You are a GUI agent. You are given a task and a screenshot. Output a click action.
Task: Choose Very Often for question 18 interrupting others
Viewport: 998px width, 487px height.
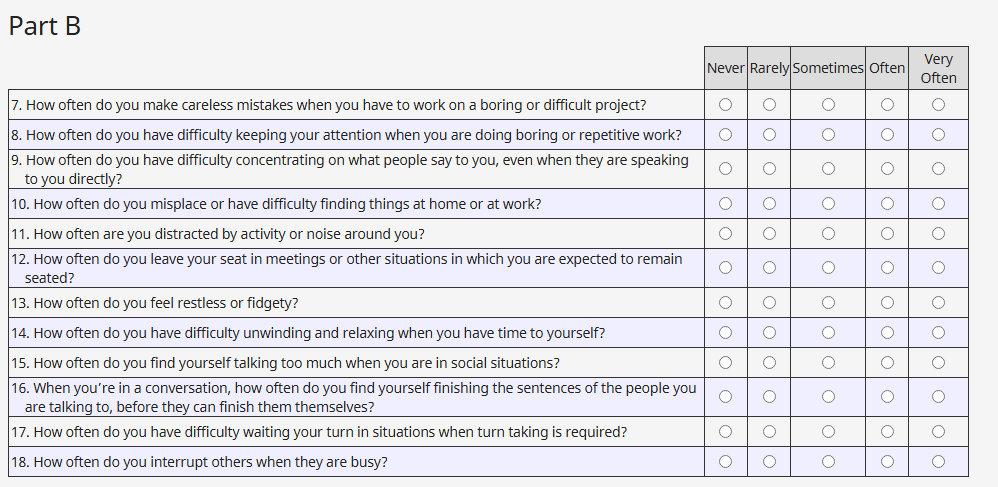(x=938, y=461)
